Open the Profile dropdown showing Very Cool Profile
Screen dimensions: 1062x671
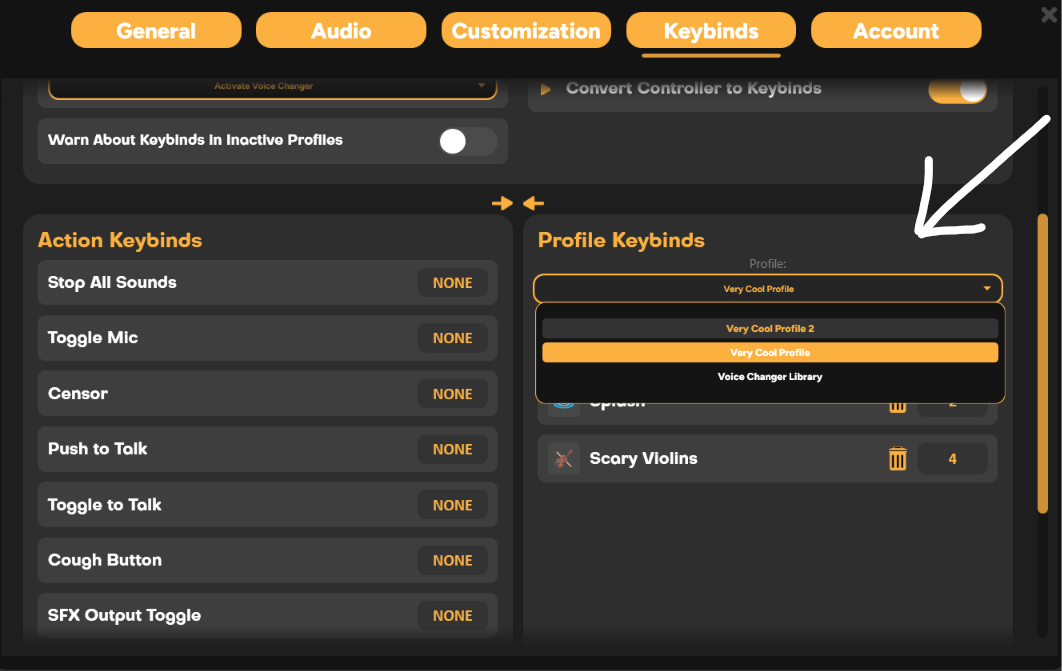(767, 288)
